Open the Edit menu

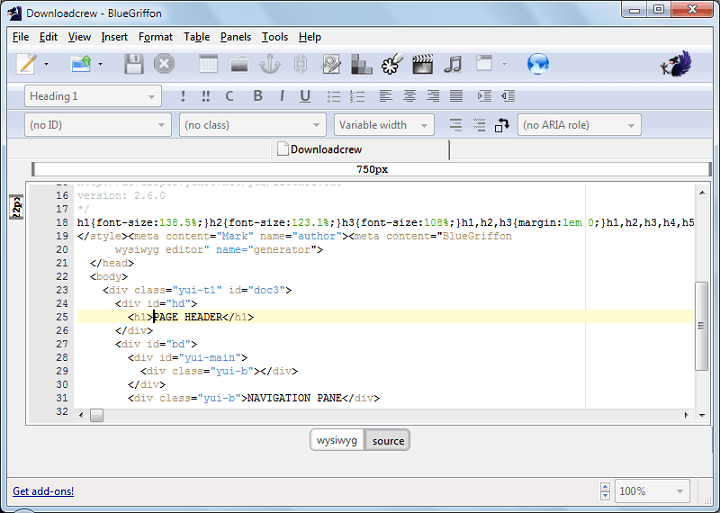click(x=48, y=37)
